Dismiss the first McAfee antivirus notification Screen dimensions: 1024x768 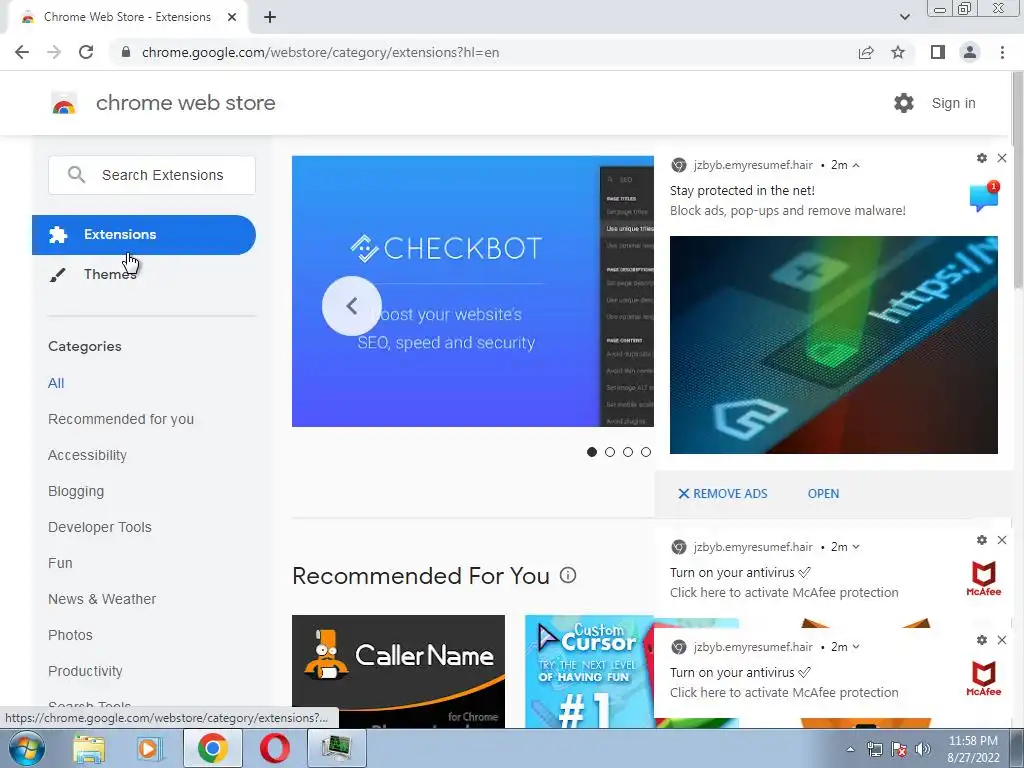click(1002, 540)
